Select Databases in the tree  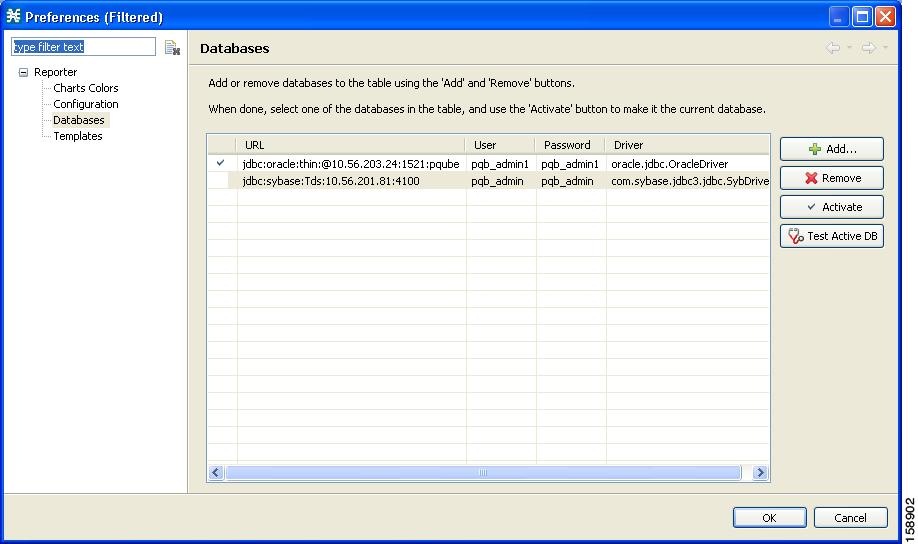(x=78, y=120)
